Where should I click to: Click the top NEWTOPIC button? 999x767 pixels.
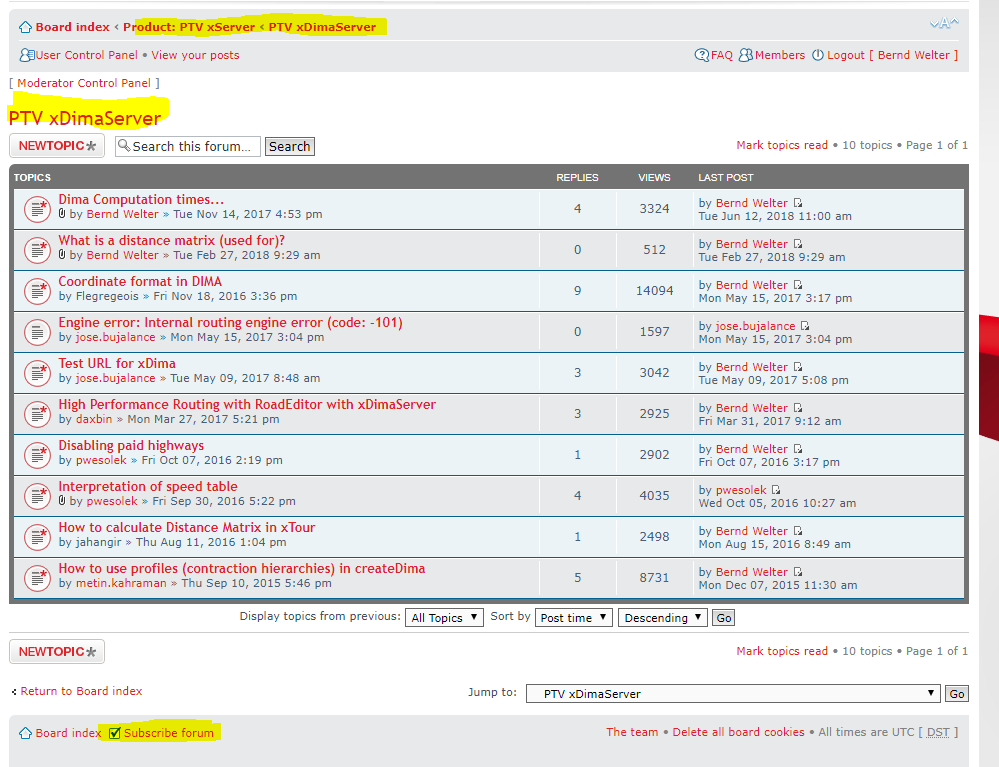coord(57,146)
